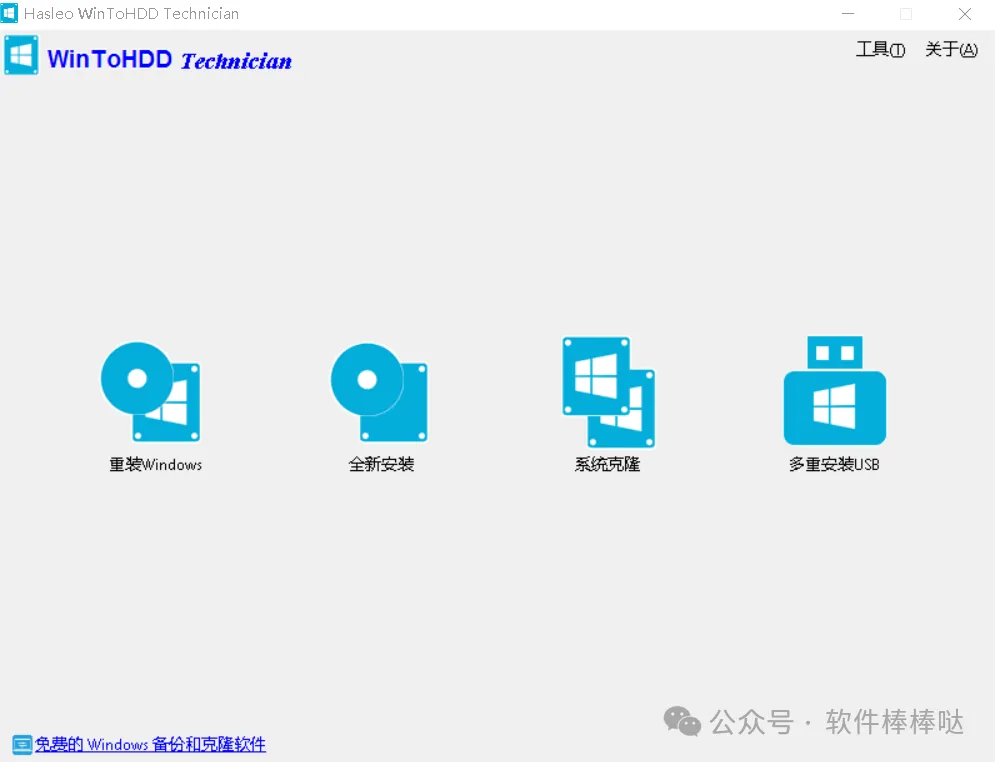Minimize the WinToHDD window
The image size is (995, 762).
pyautogui.click(x=848, y=14)
